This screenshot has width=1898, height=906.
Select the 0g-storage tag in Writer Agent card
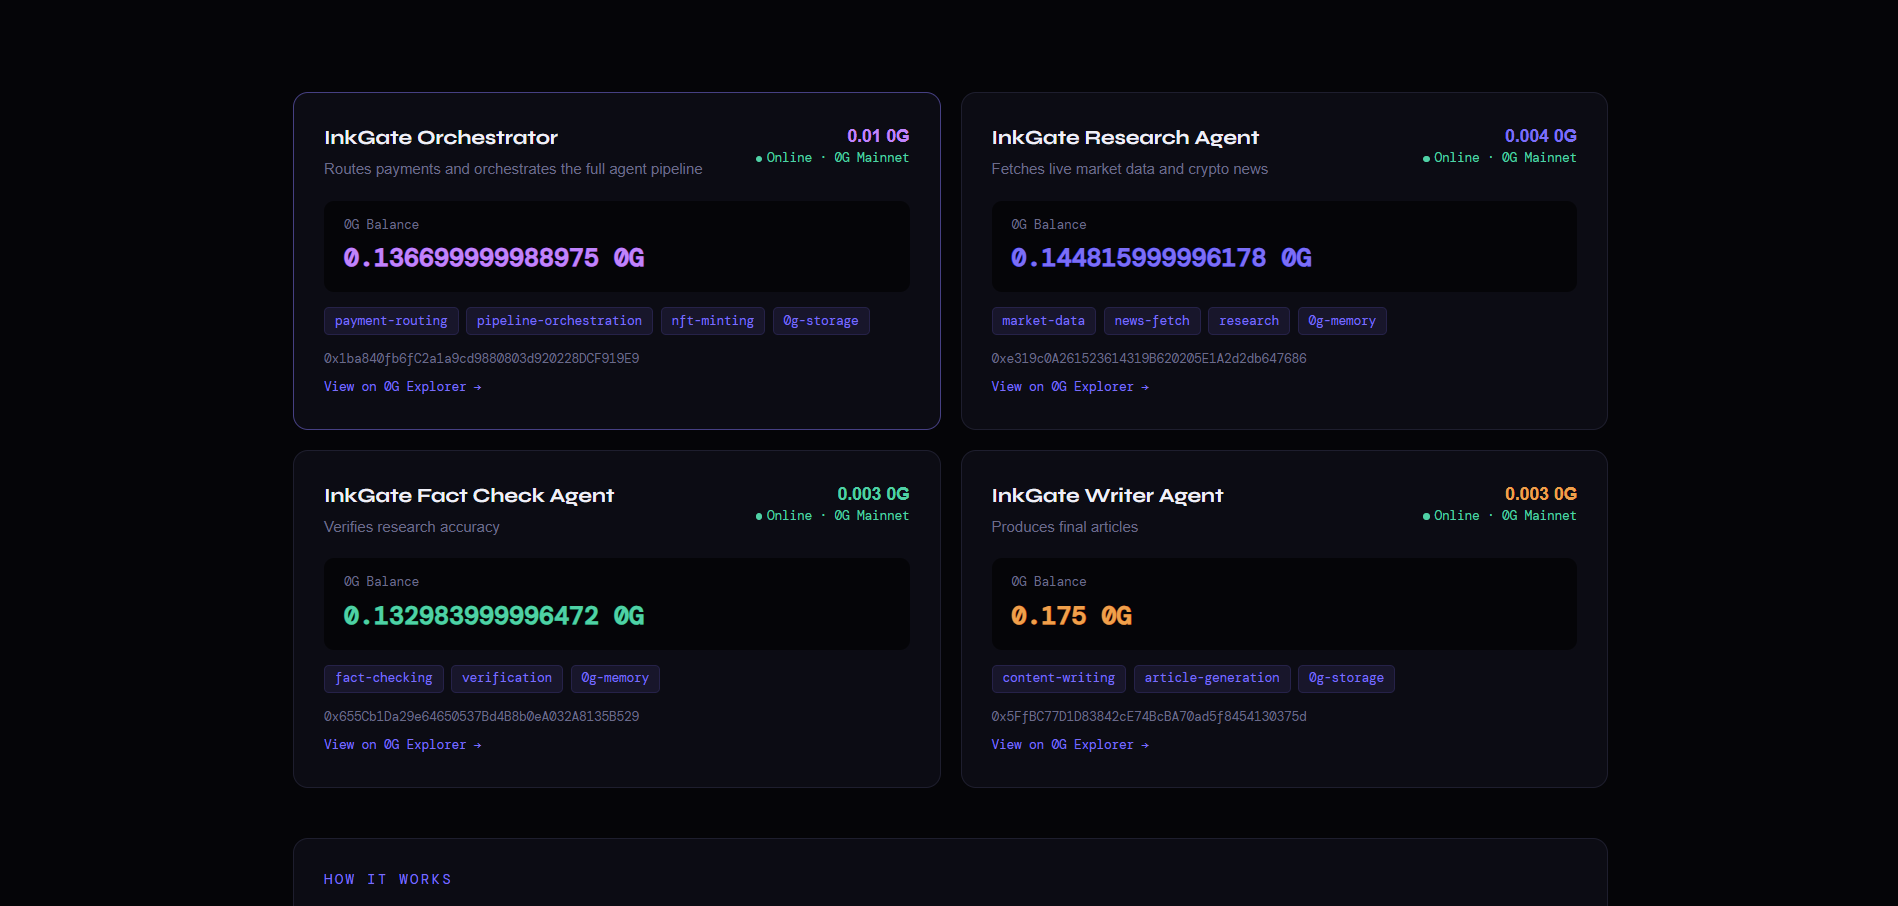(x=1346, y=679)
